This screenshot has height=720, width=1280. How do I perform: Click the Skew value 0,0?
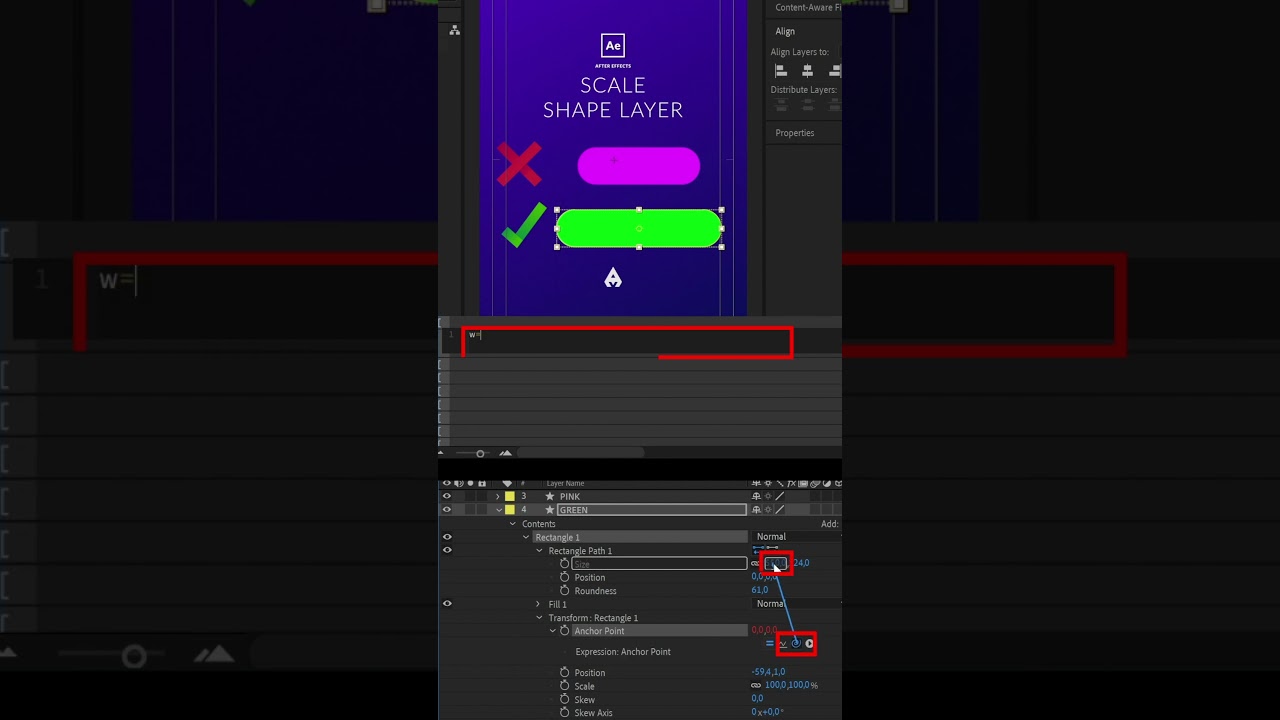pyautogui.click(x=757, y=699)
